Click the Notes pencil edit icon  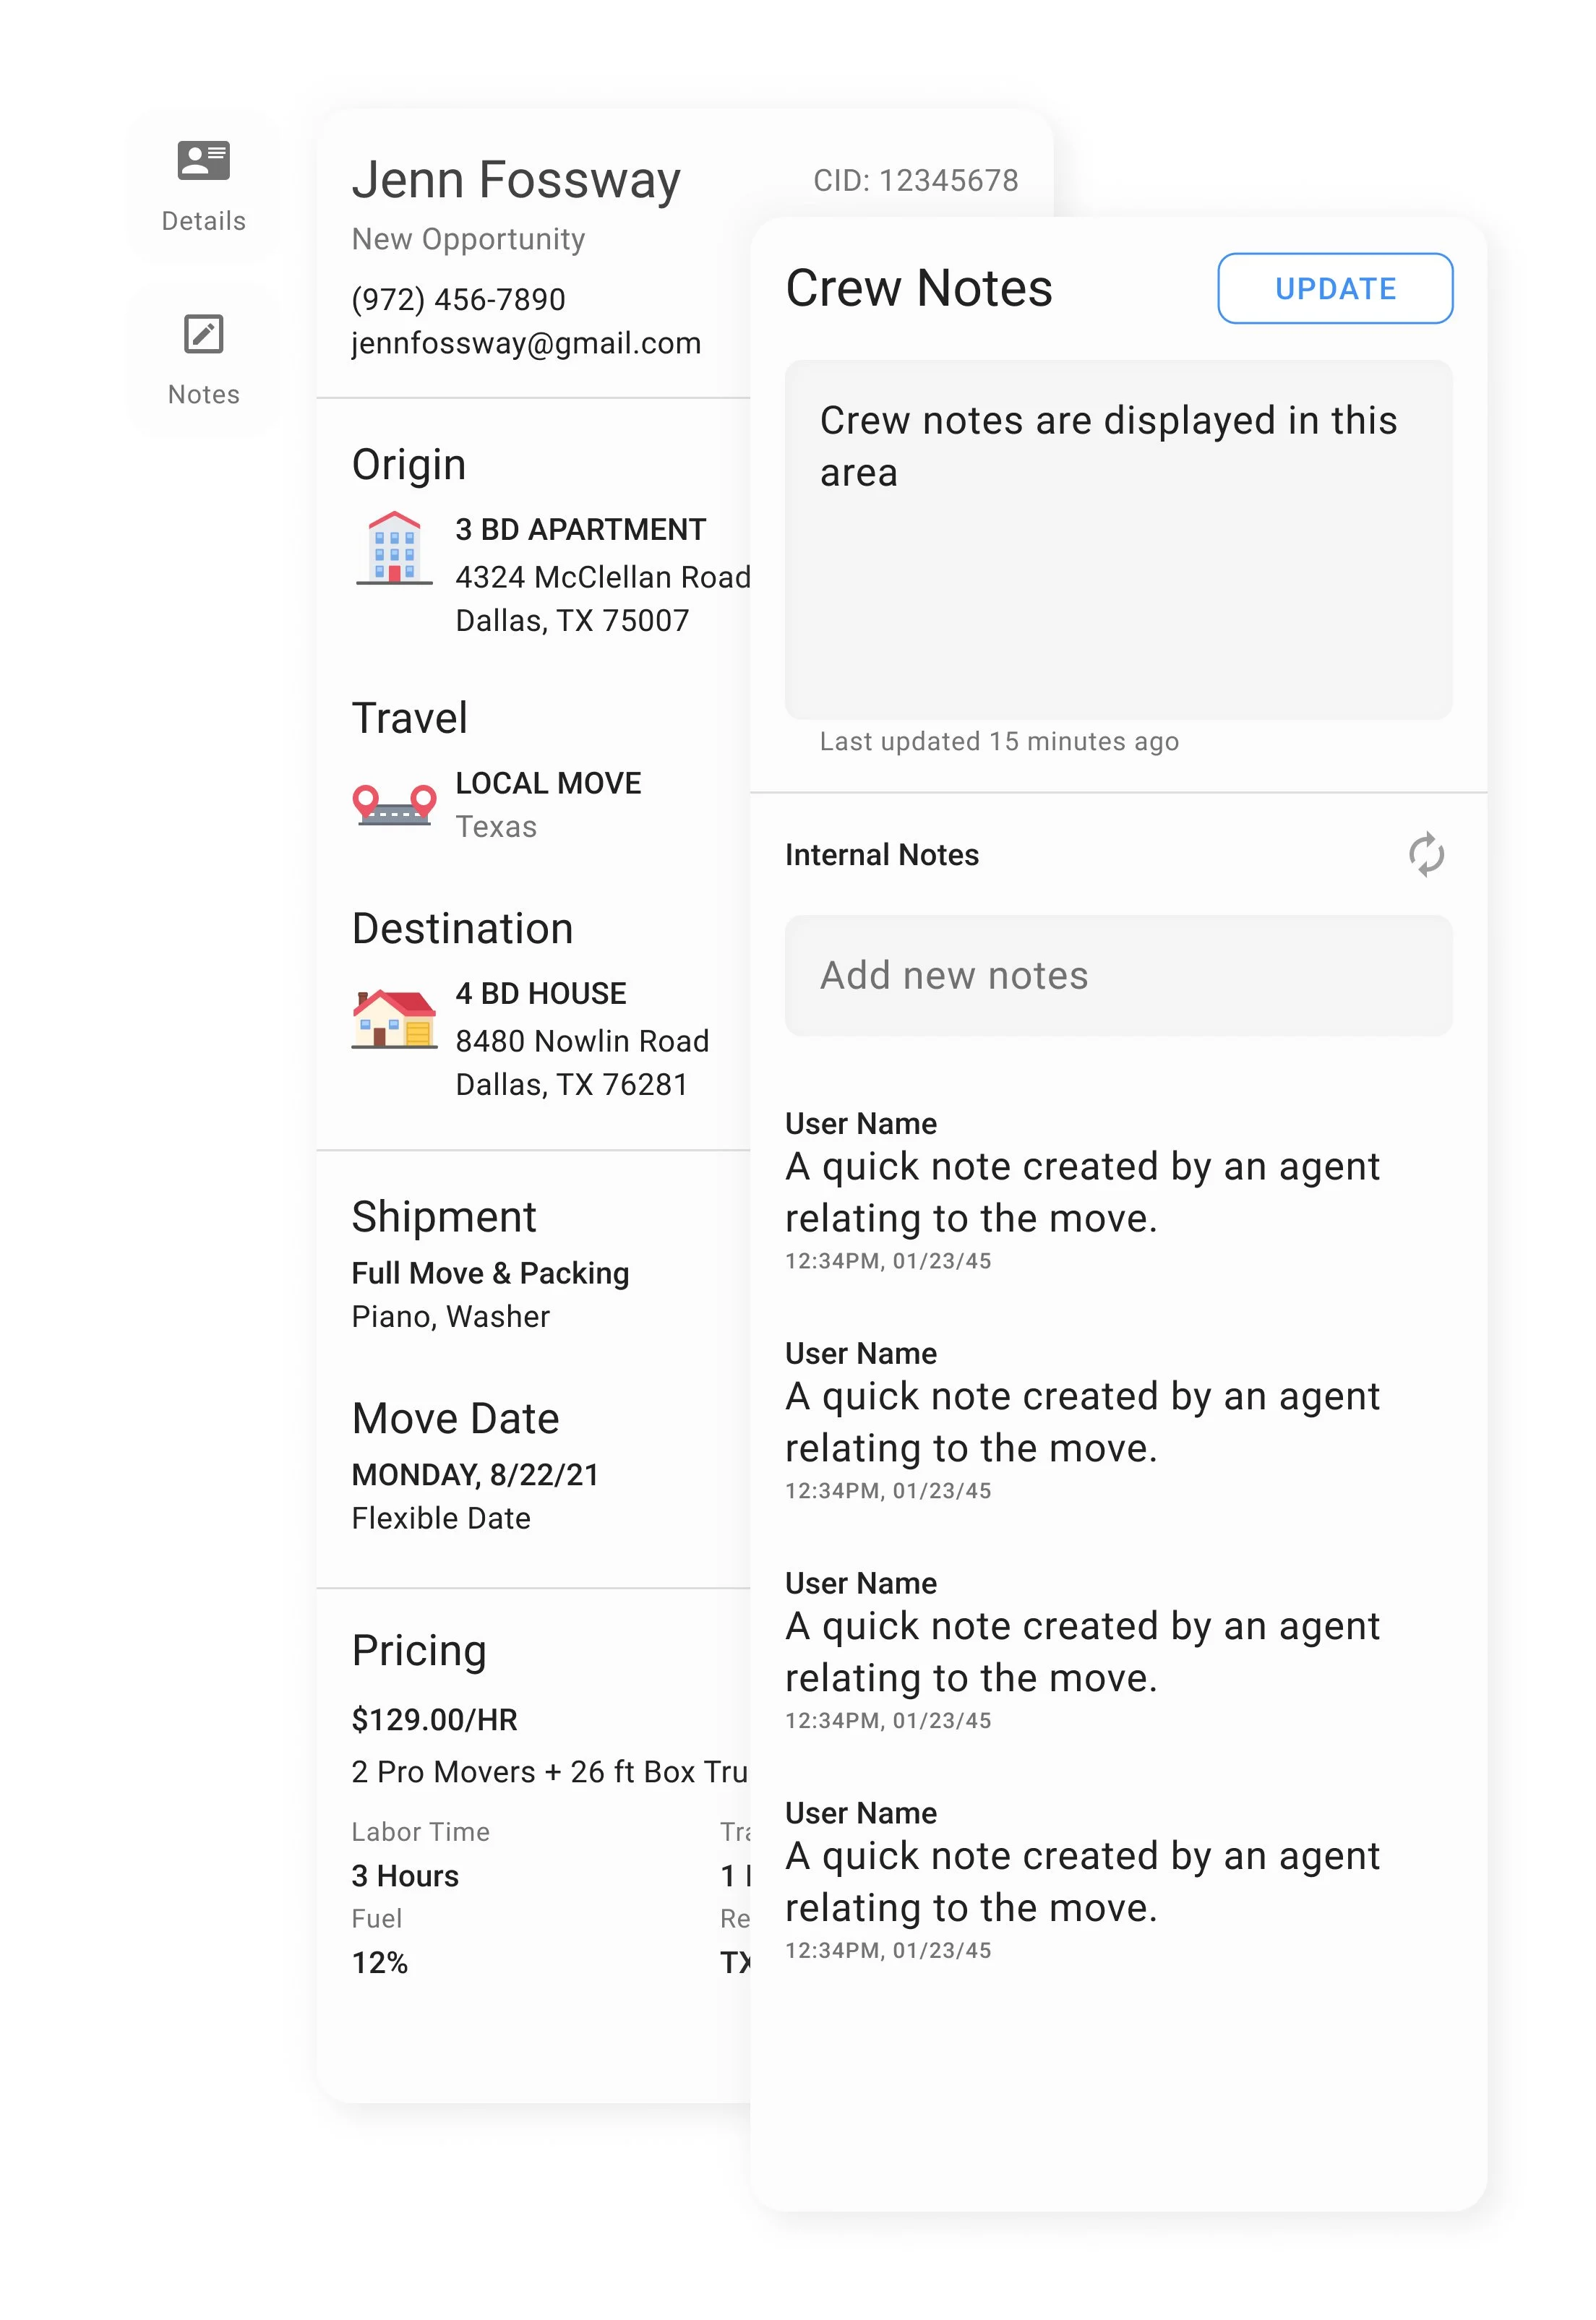[x=203, y=334]
